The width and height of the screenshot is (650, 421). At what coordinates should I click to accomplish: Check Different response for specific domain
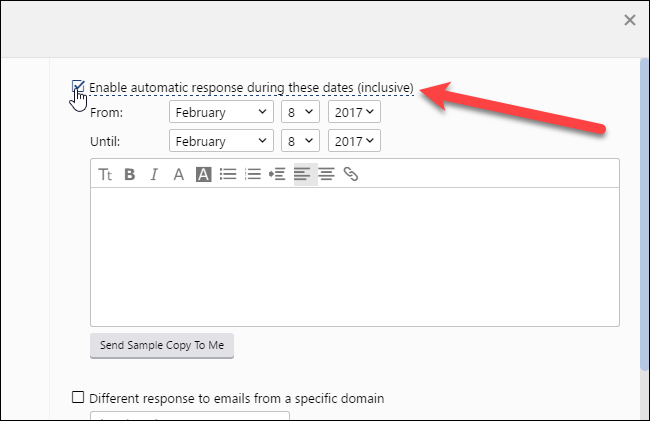[x=78, y=397]
